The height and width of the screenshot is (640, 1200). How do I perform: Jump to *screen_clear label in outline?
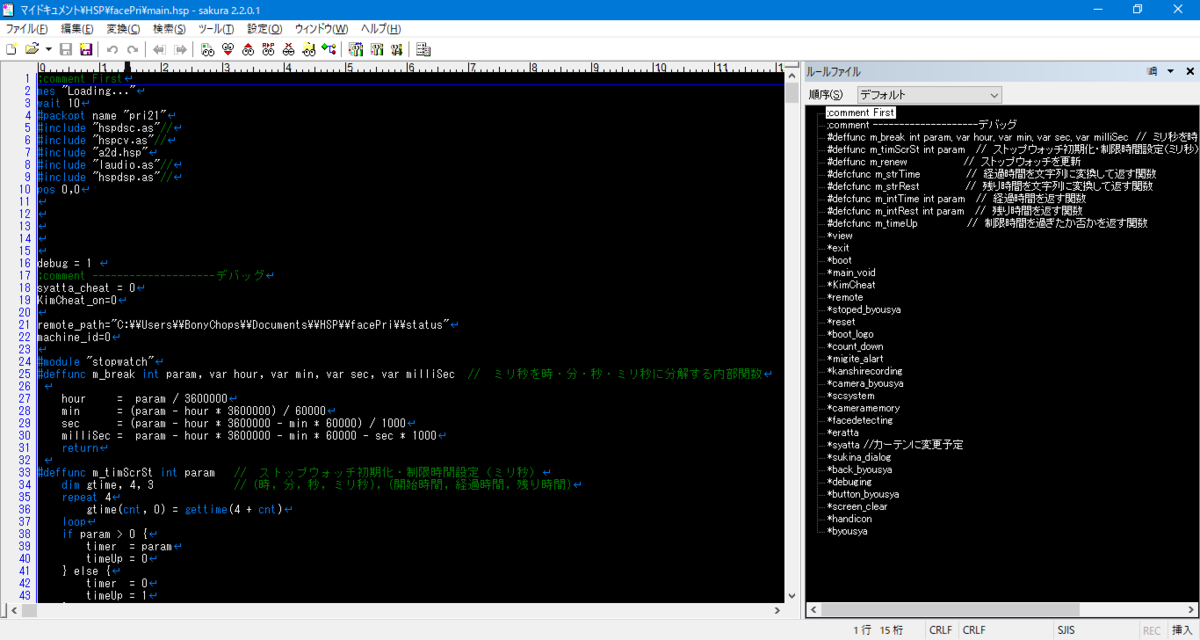tap(857, 506)
